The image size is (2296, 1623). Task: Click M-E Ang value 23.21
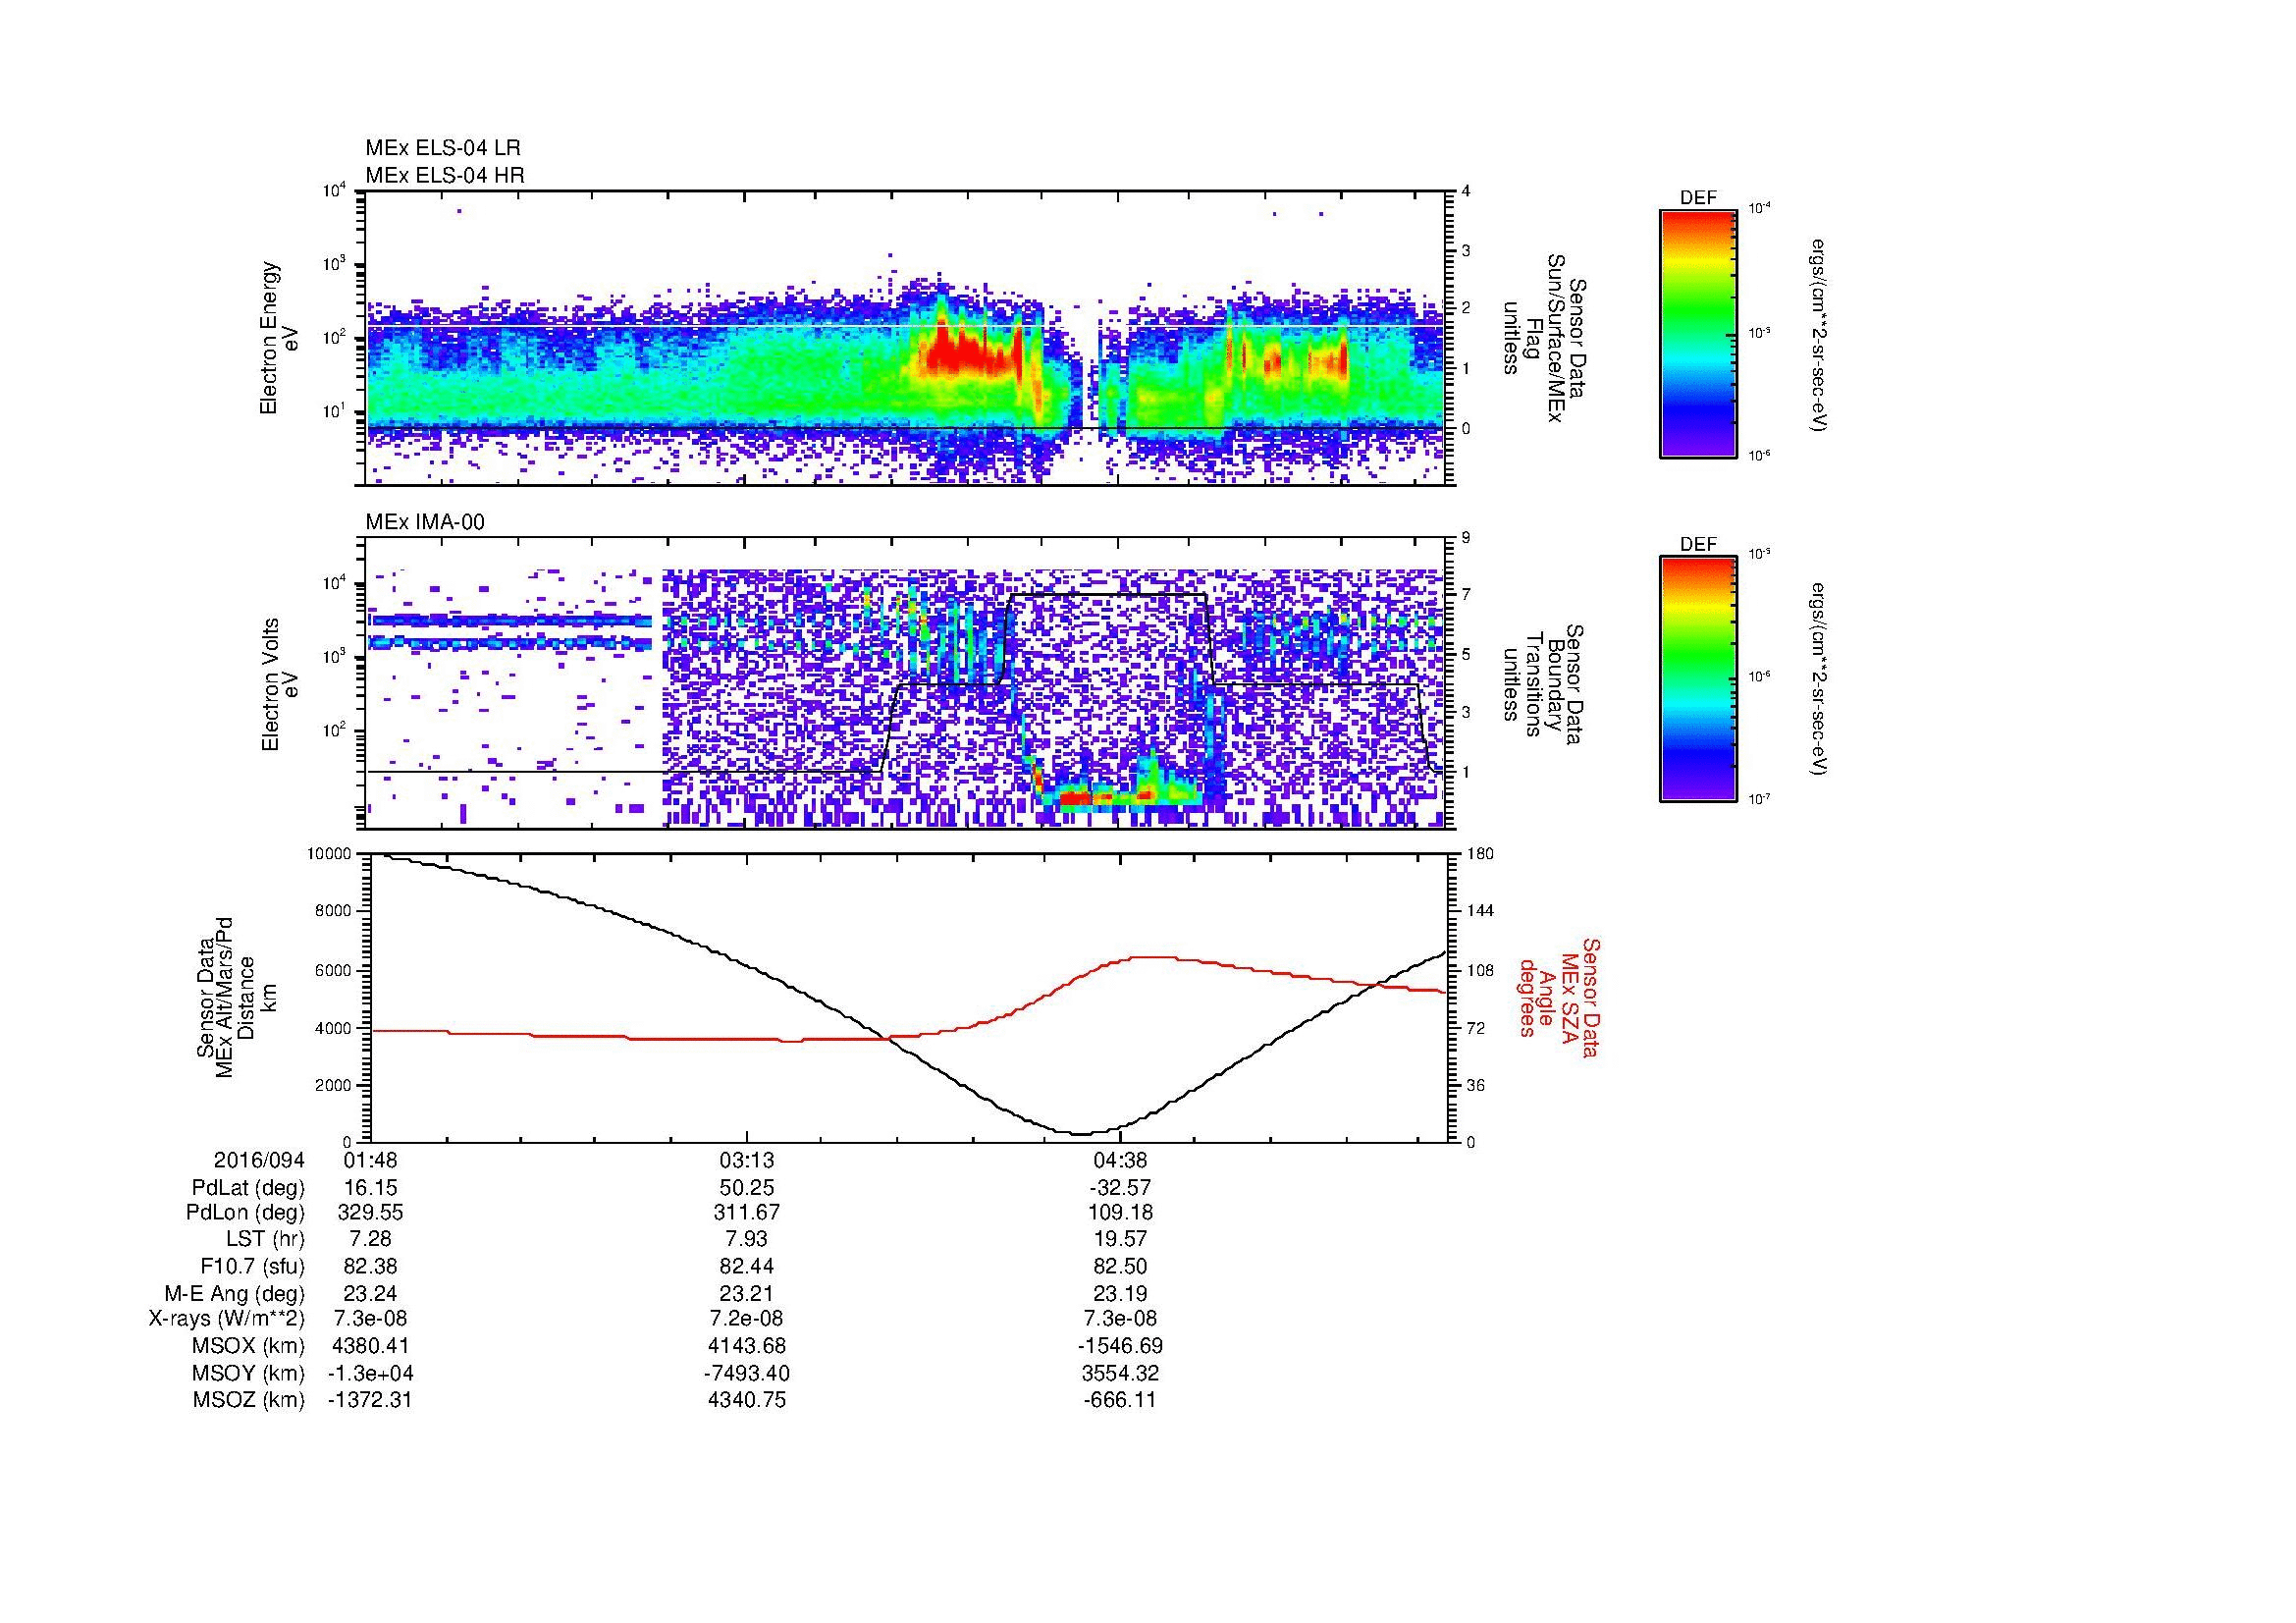click(x=746, y=1293)
